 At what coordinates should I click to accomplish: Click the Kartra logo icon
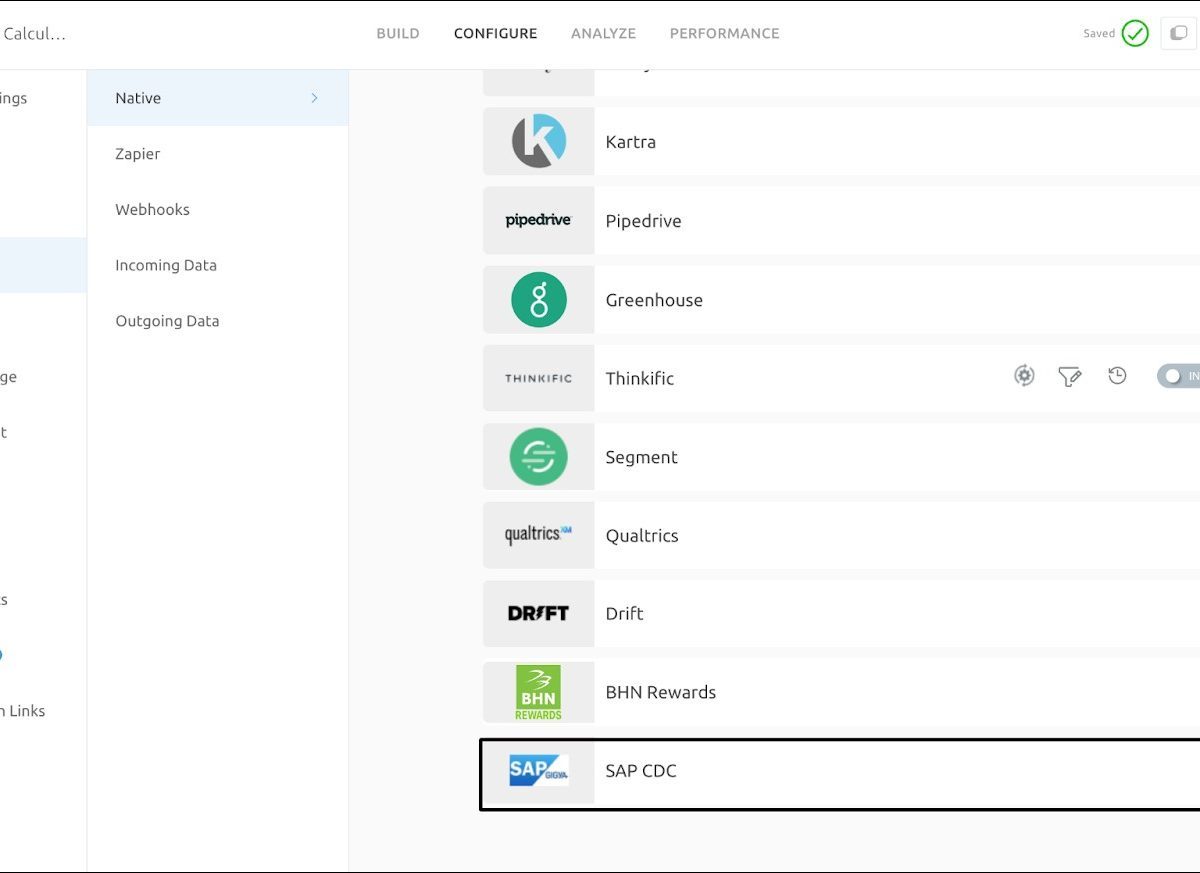pos(539,142)
